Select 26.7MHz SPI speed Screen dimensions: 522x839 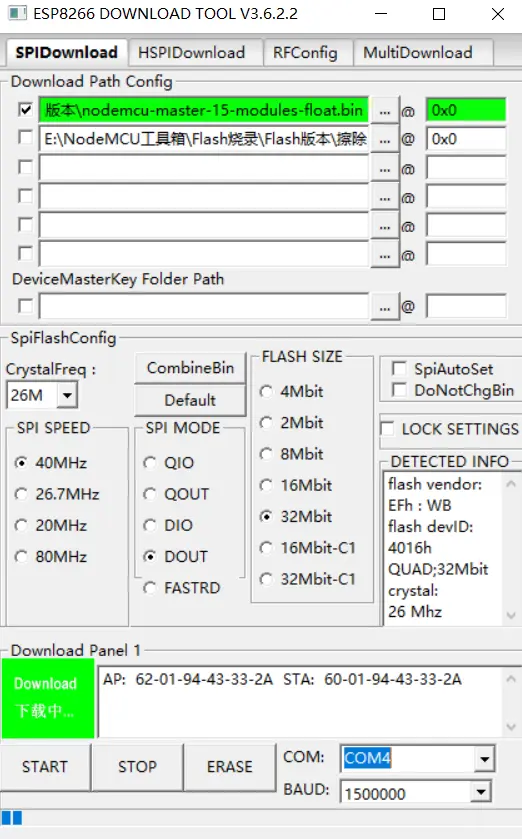tap(21, 494)
